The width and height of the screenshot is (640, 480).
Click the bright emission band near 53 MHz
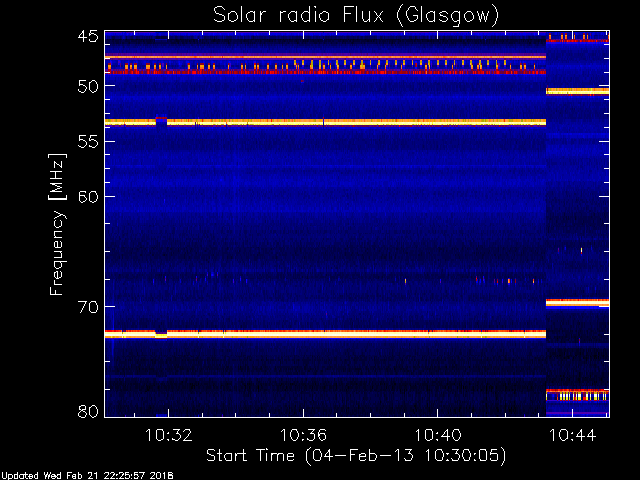coord(325,122)
